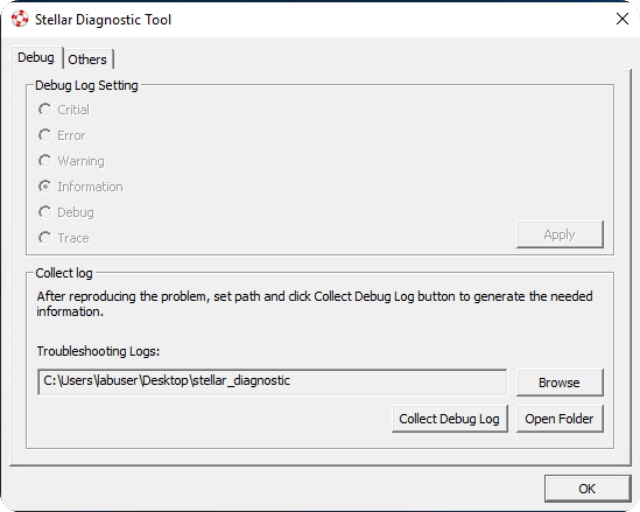
Task: Switch to the Debug tab
Action: coord(36,58)
